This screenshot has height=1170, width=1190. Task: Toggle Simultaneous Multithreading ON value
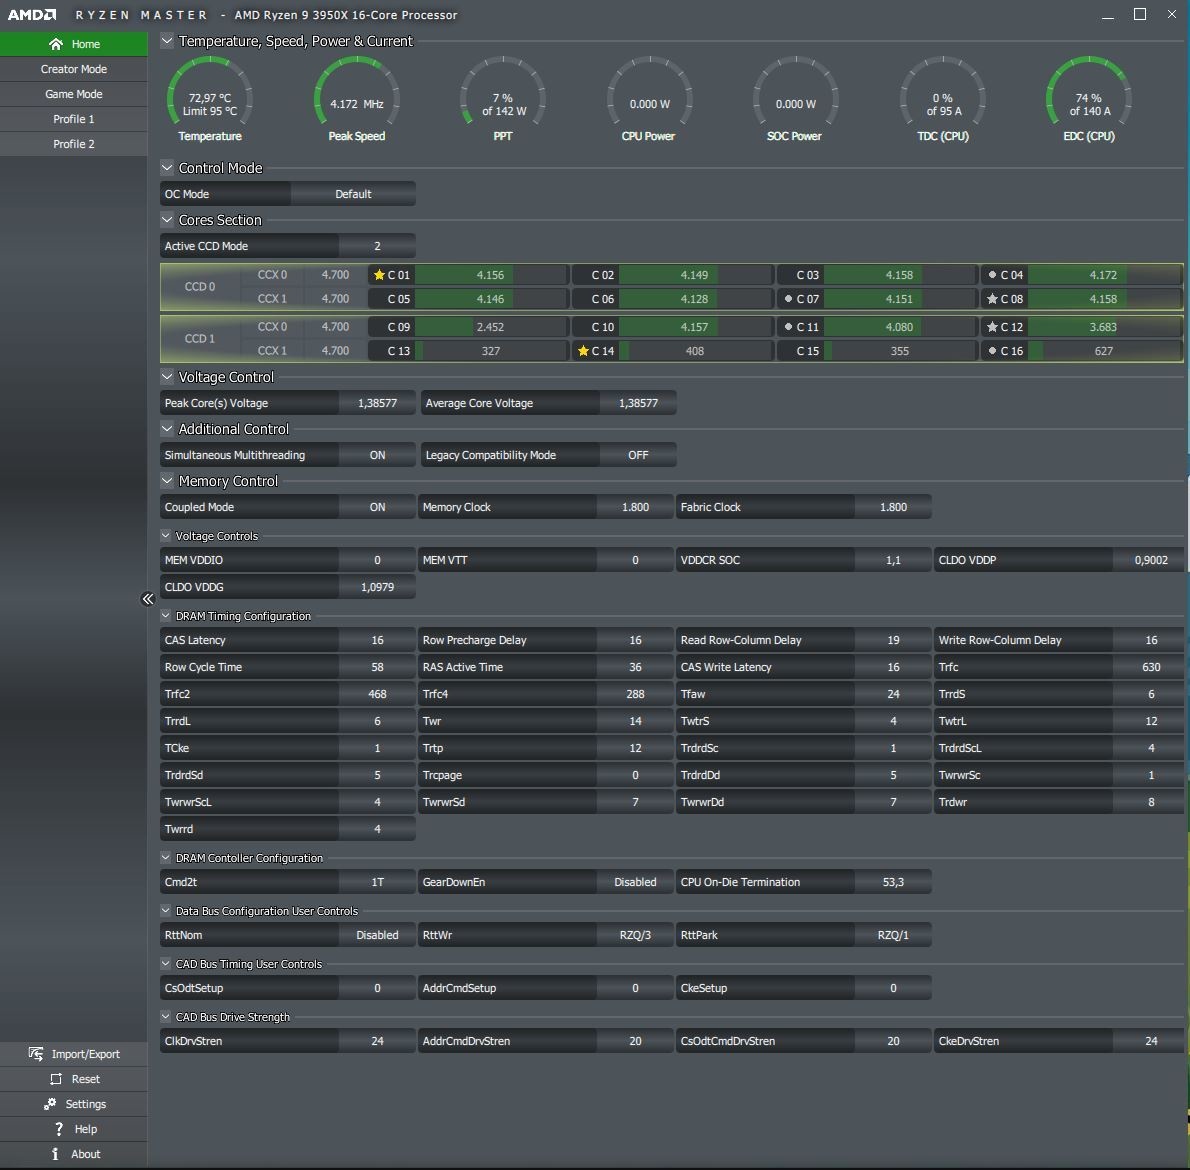point(377,454)
